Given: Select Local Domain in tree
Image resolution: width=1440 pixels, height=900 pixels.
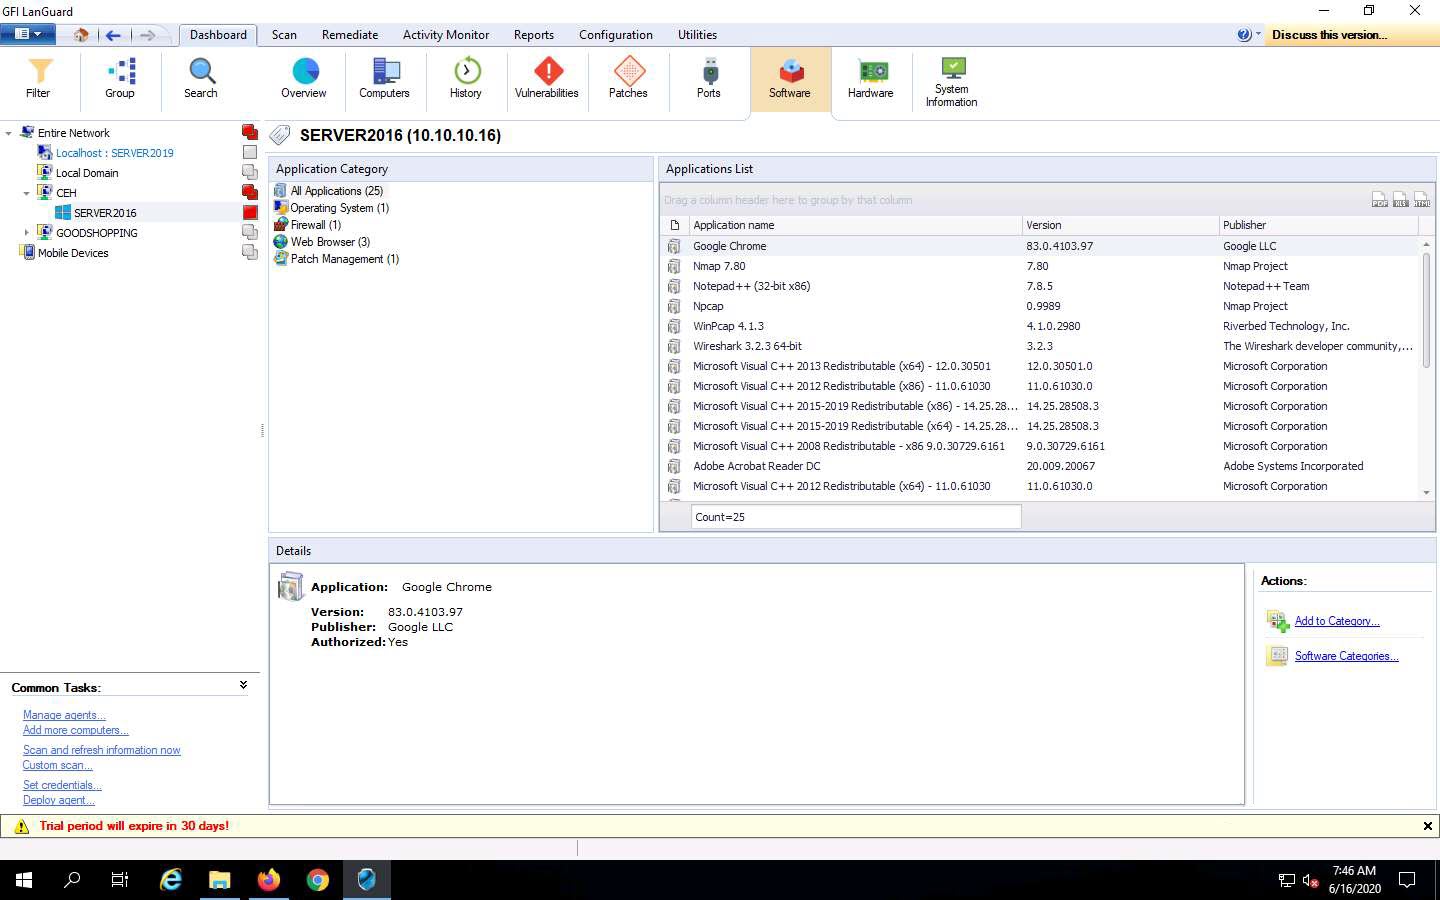Looking at the screenshot, I should (87, 173).
